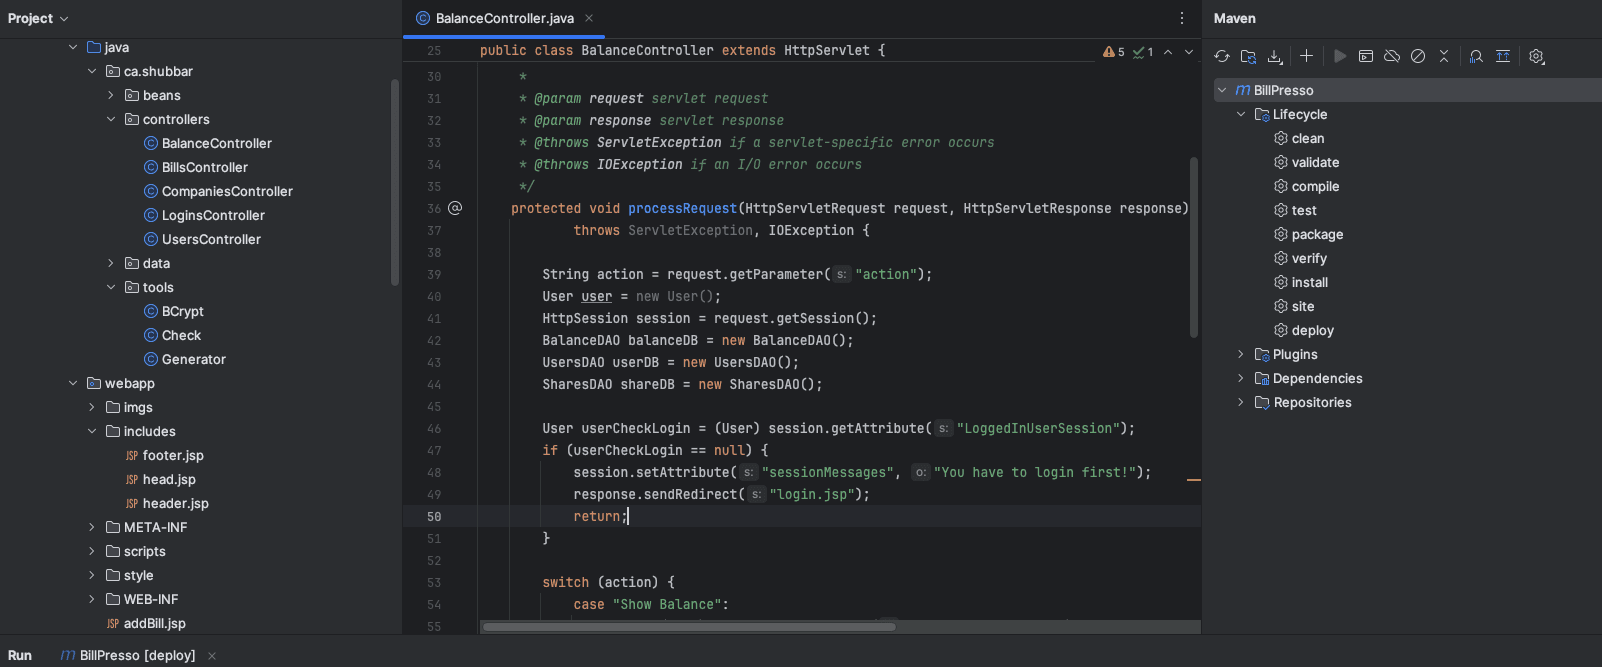Expand the Repositories node
Image resolution: width=1602 pixels, height=667 pixels.
pyautogui.click(x=1241, y=402)
